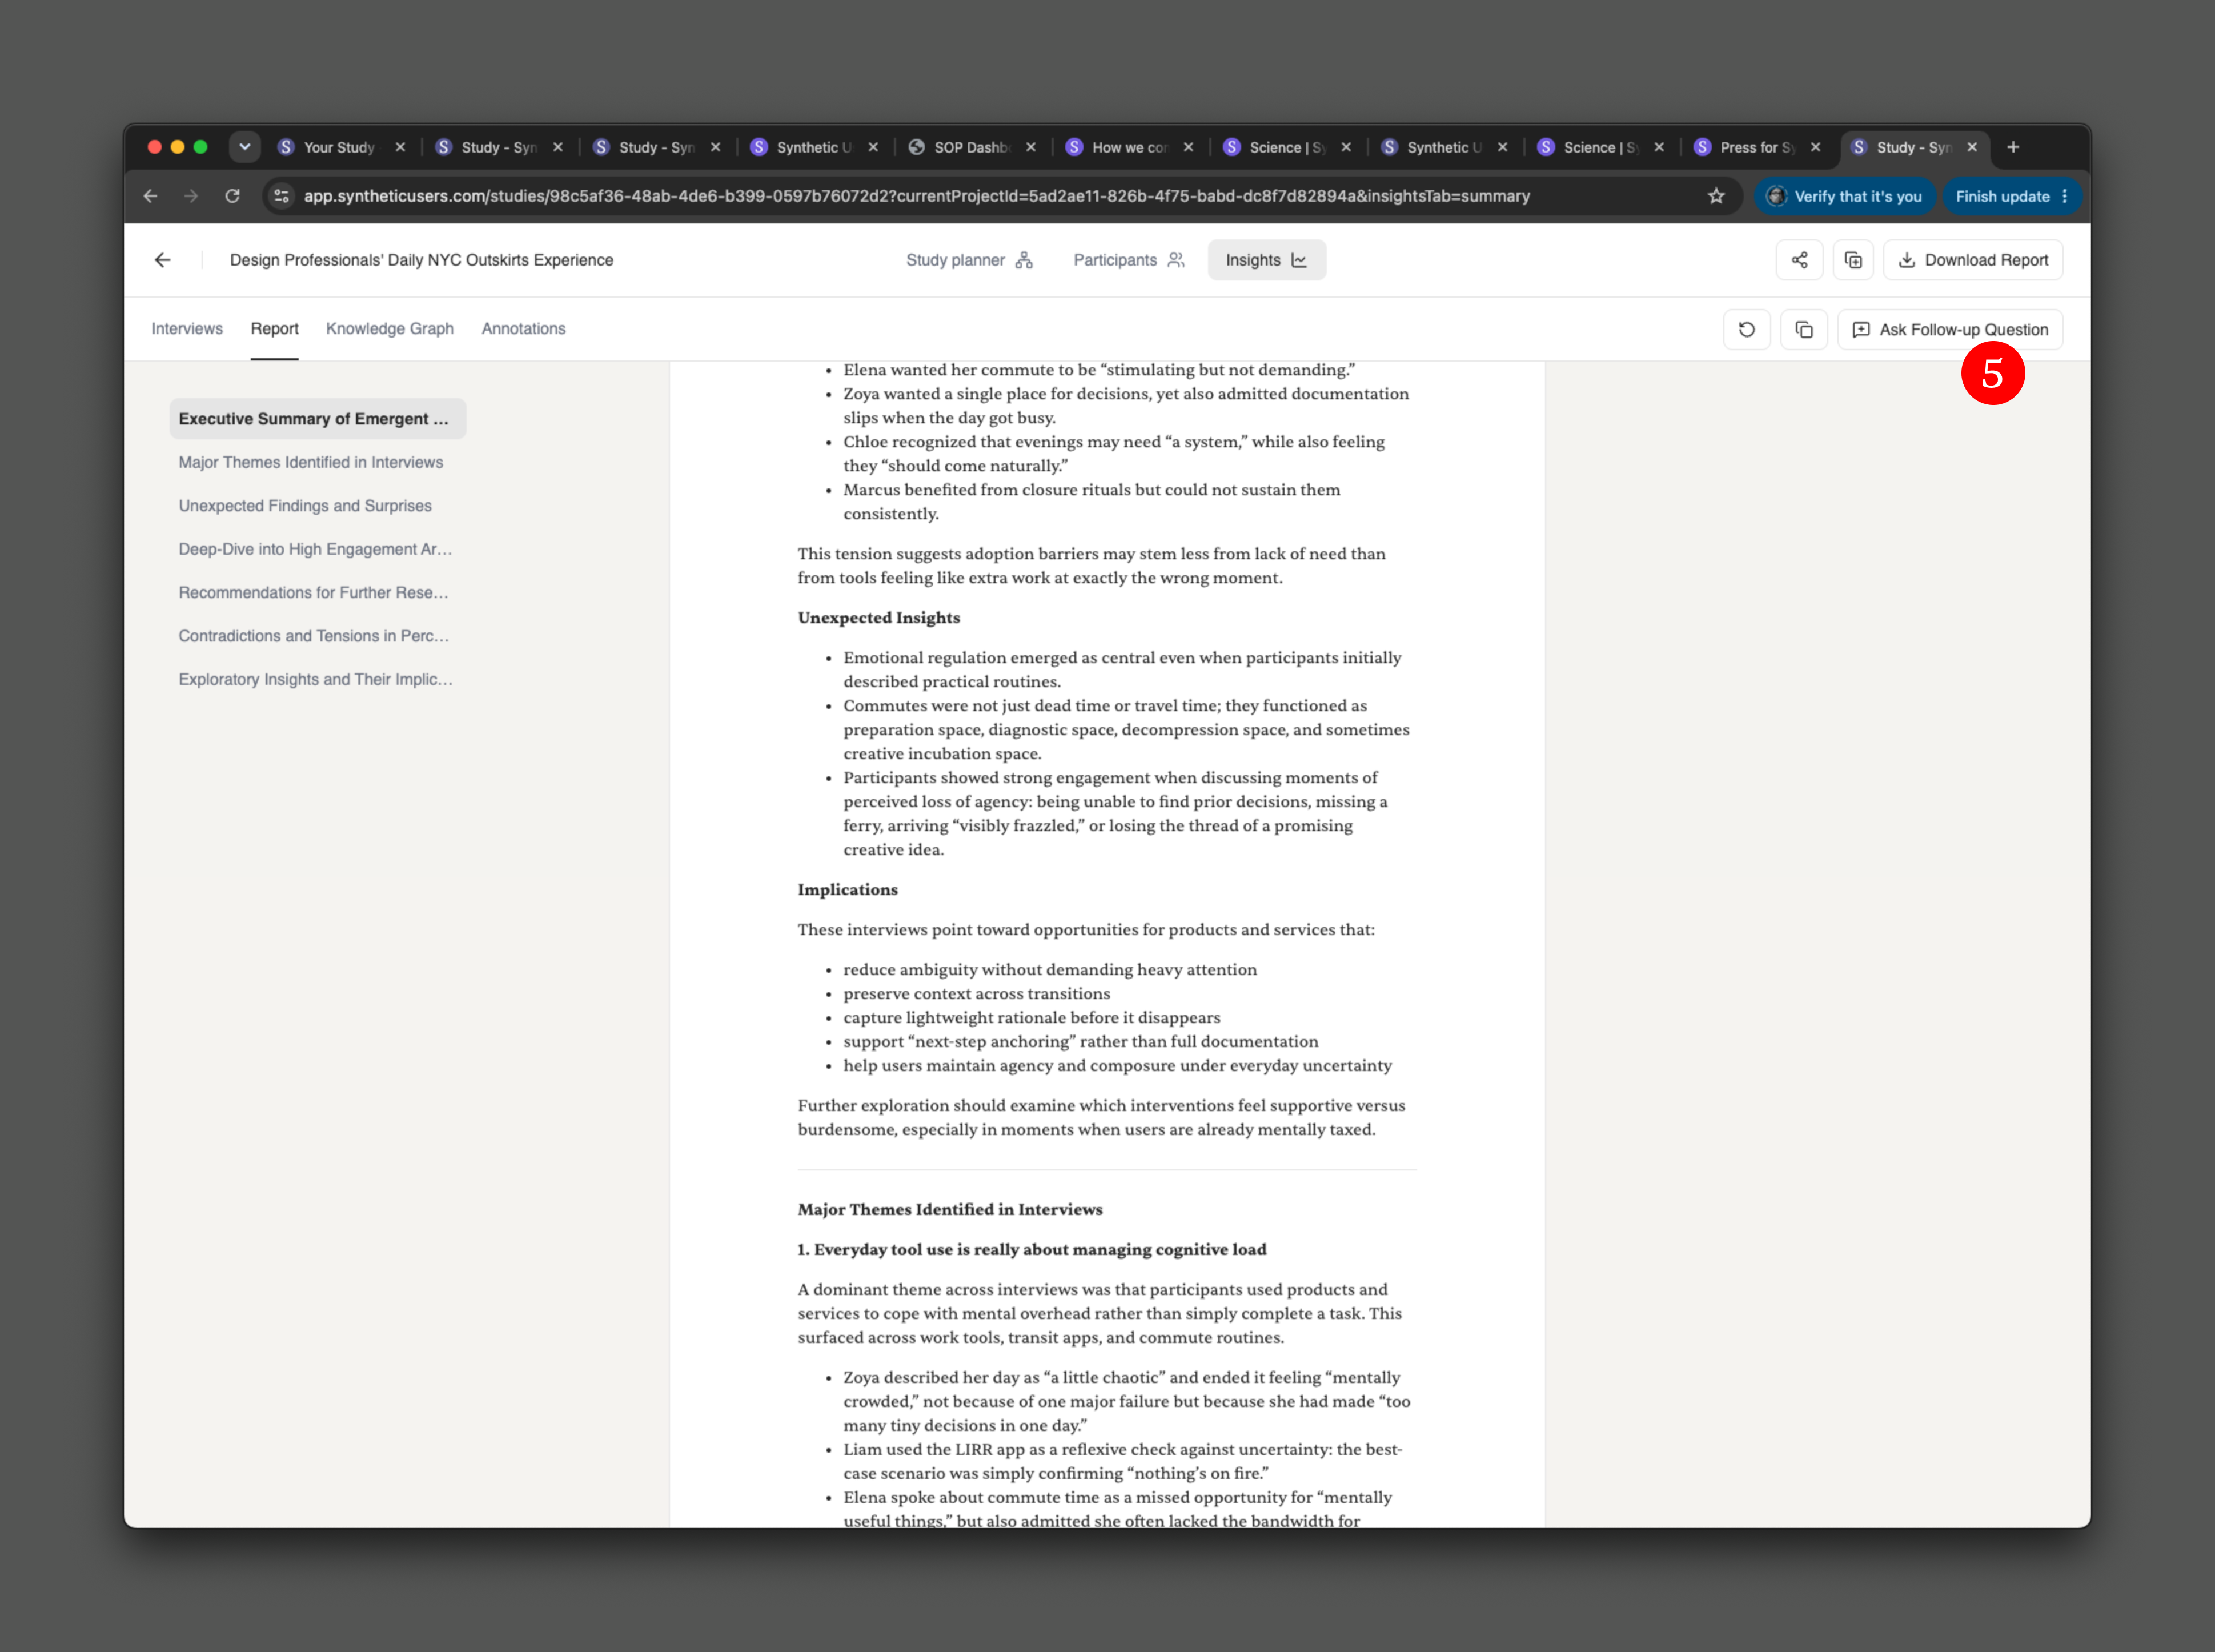Click the bullet starting 'Marcus benefited from closure rituals'
The width and height of the screenshot is (2215, 1652).
[x=1092, y=502]
